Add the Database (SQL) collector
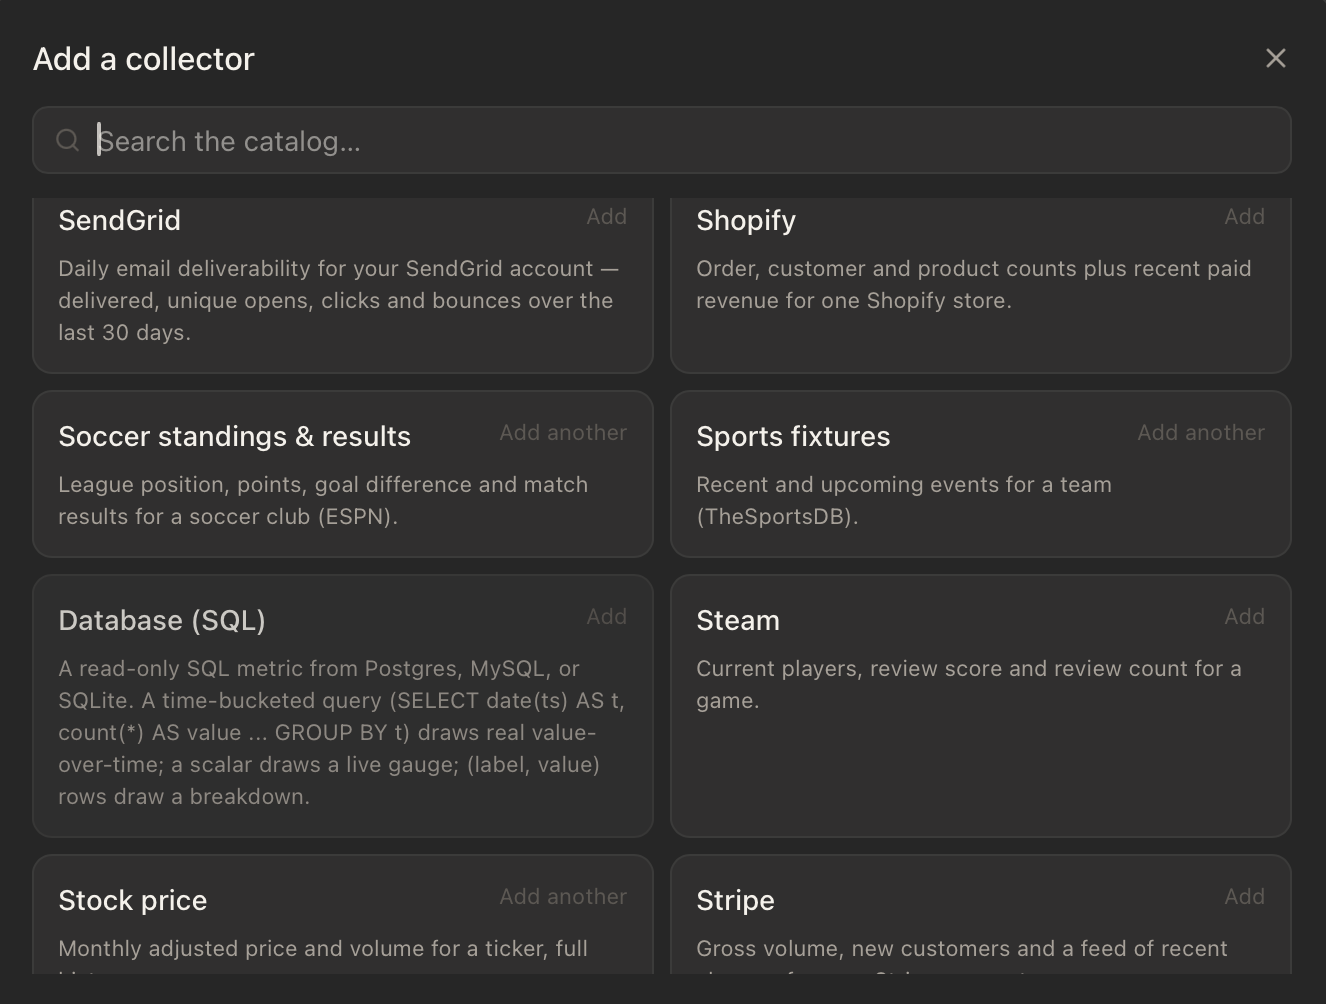 coord(606,617)
